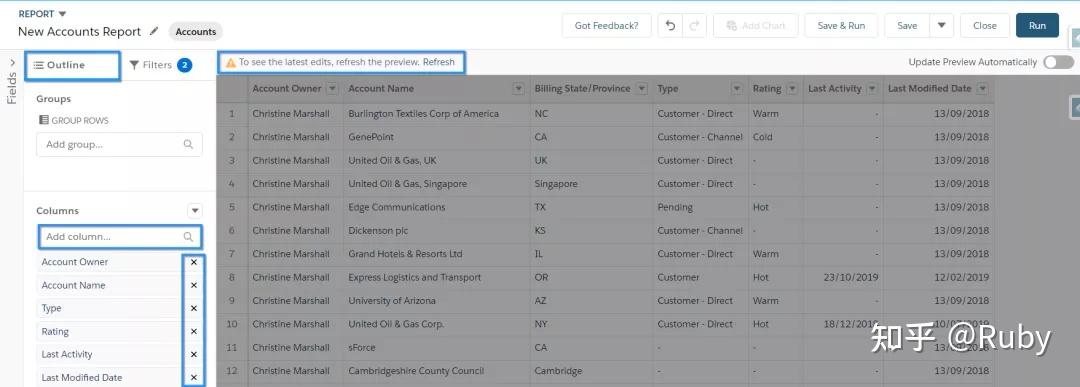
Task: Open Type column header dropdown
Action: (x=737, y=88)
